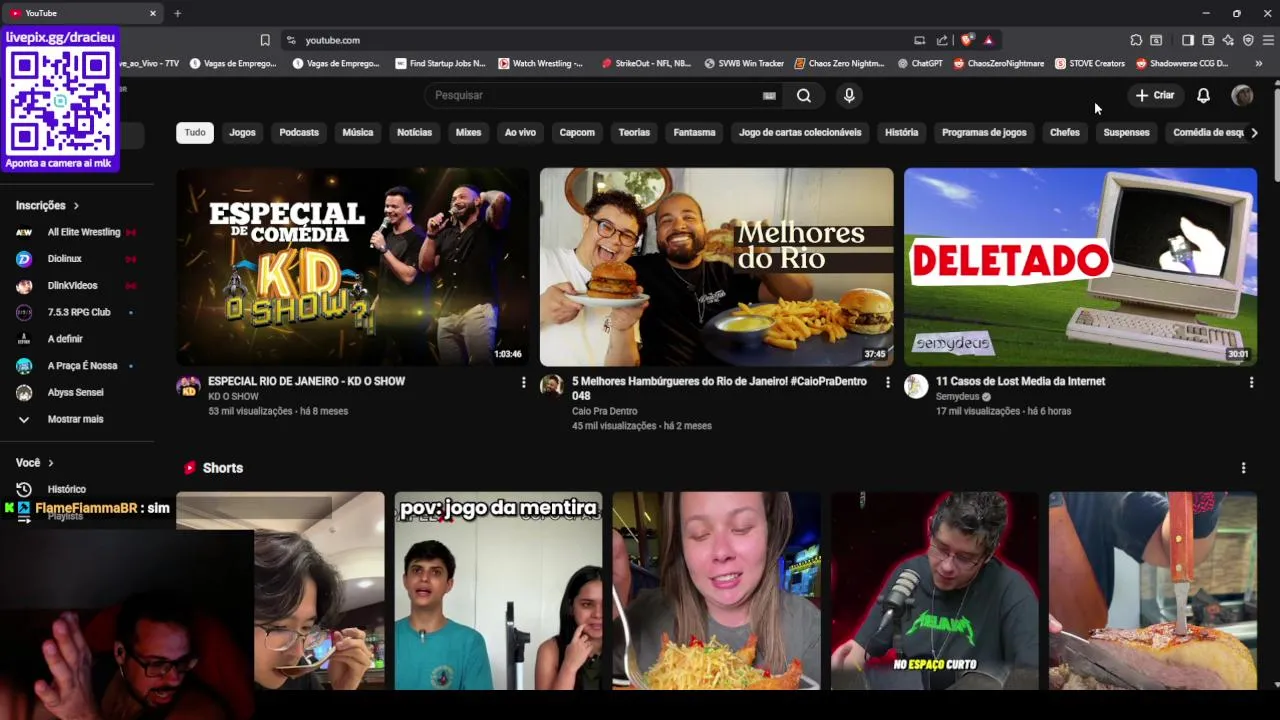Open the SVWB Win Tracker bookmark
This screenshot has width=1280, height=720.
[x=744, y=63]
